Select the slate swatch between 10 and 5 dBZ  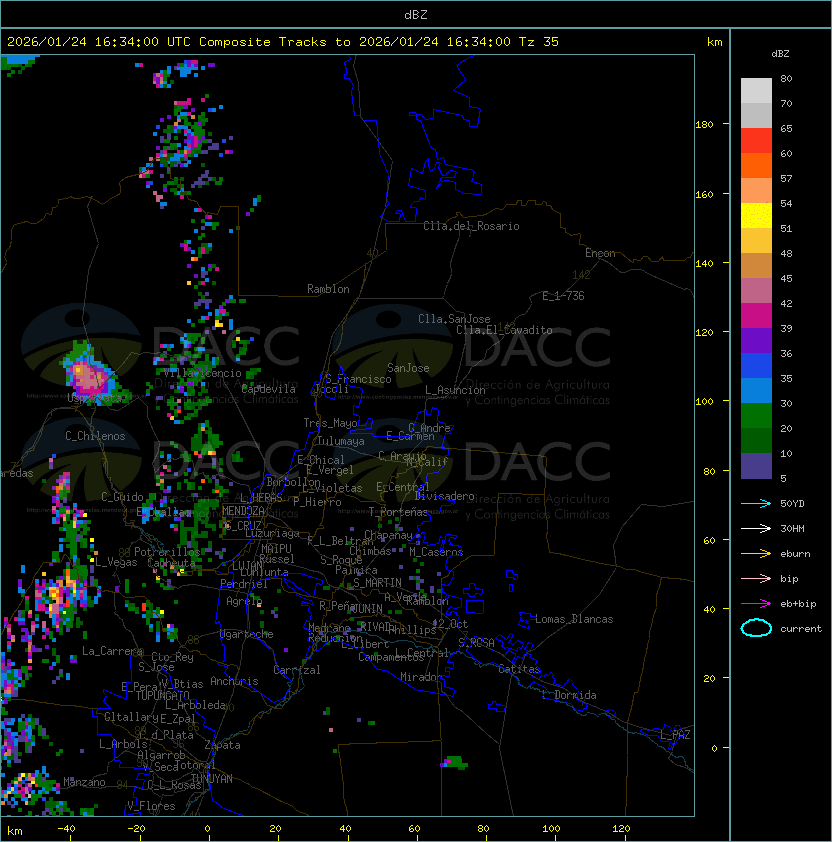pyautogui.click(x=756, y=466)
